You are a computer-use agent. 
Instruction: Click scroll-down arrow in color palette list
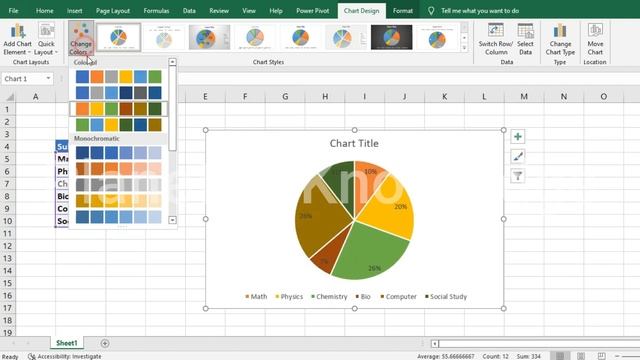pyautogui.click(x=173, y=220)
